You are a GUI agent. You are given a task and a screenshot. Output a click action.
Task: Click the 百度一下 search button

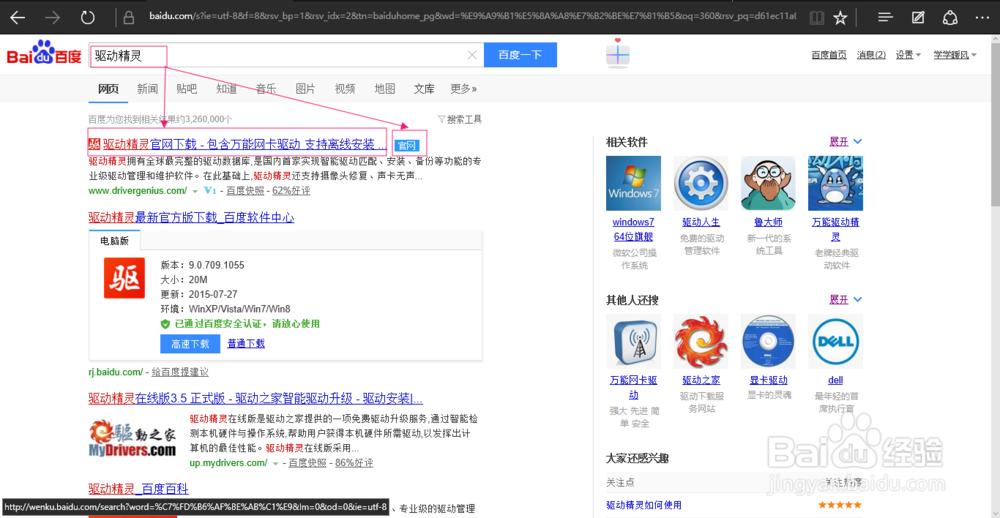click(520, 55)
